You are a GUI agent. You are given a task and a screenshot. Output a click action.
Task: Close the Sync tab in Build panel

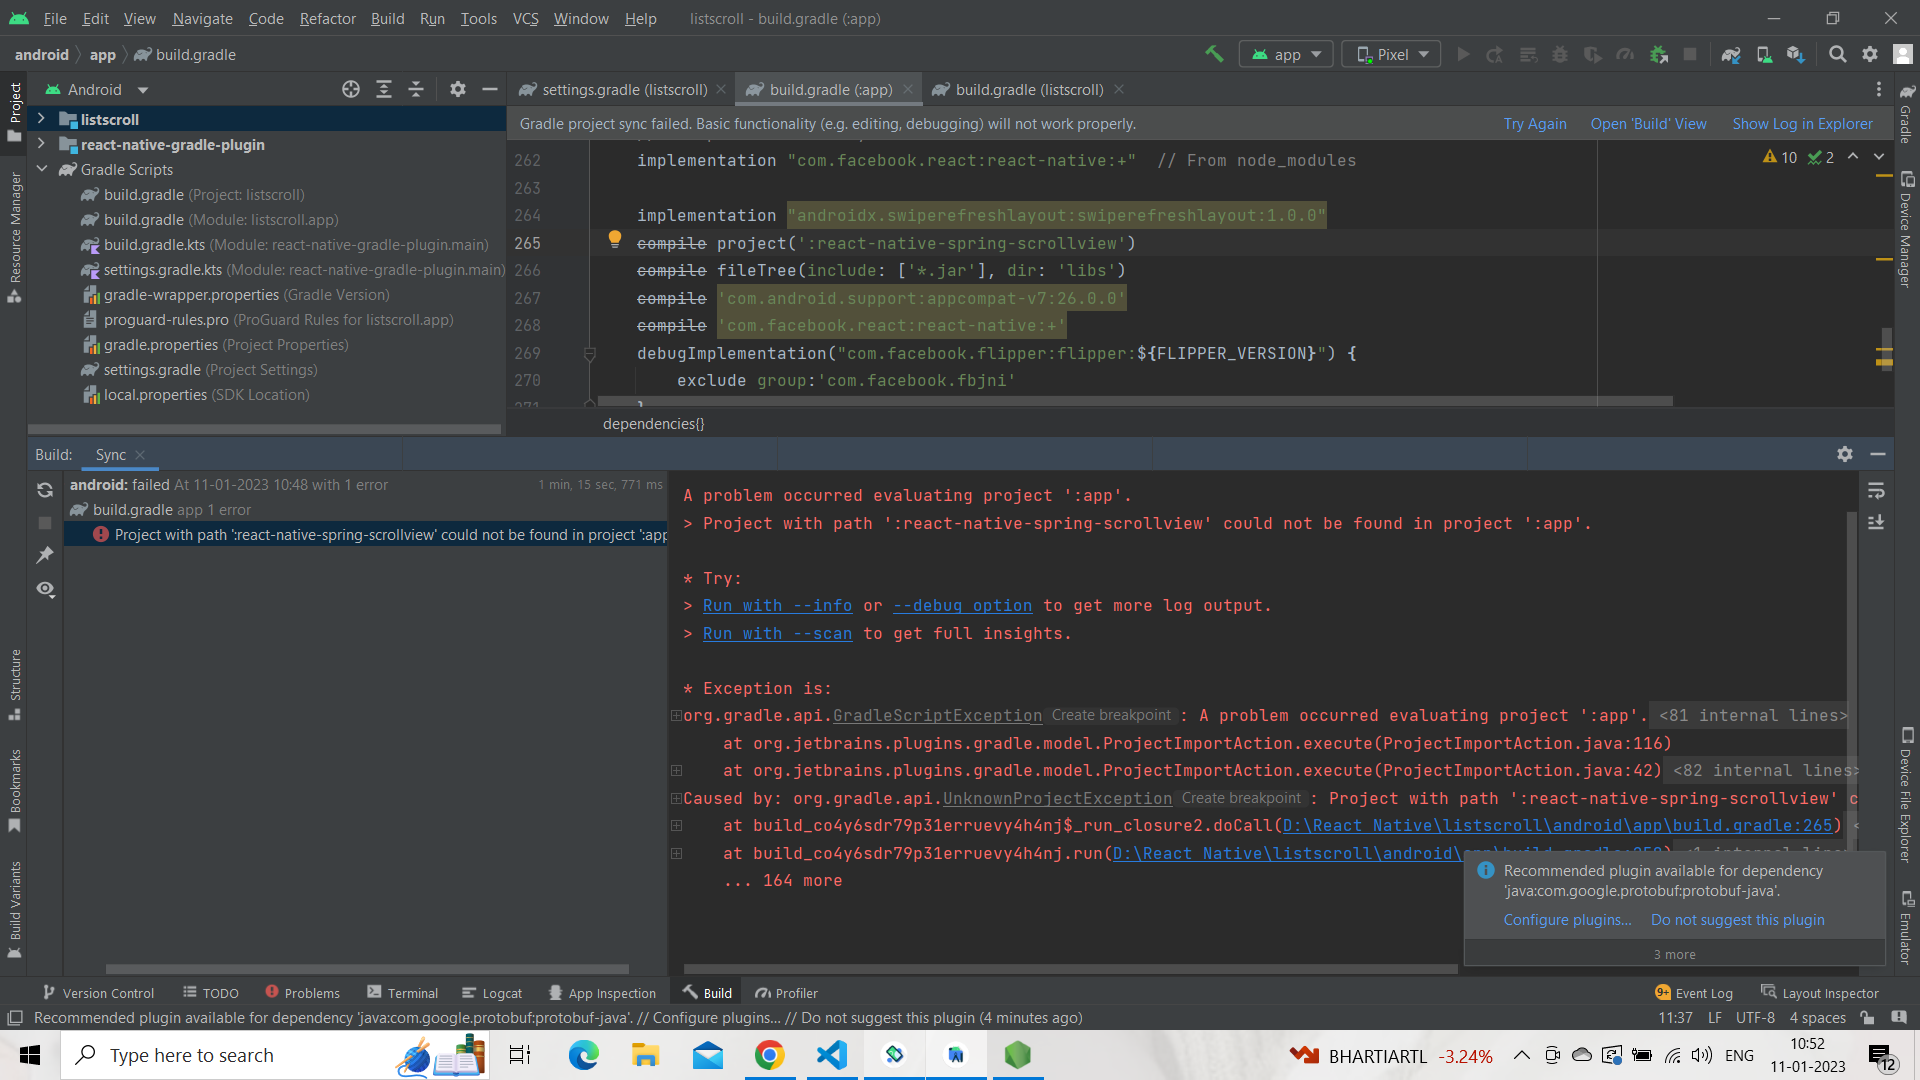coord(140,455)
